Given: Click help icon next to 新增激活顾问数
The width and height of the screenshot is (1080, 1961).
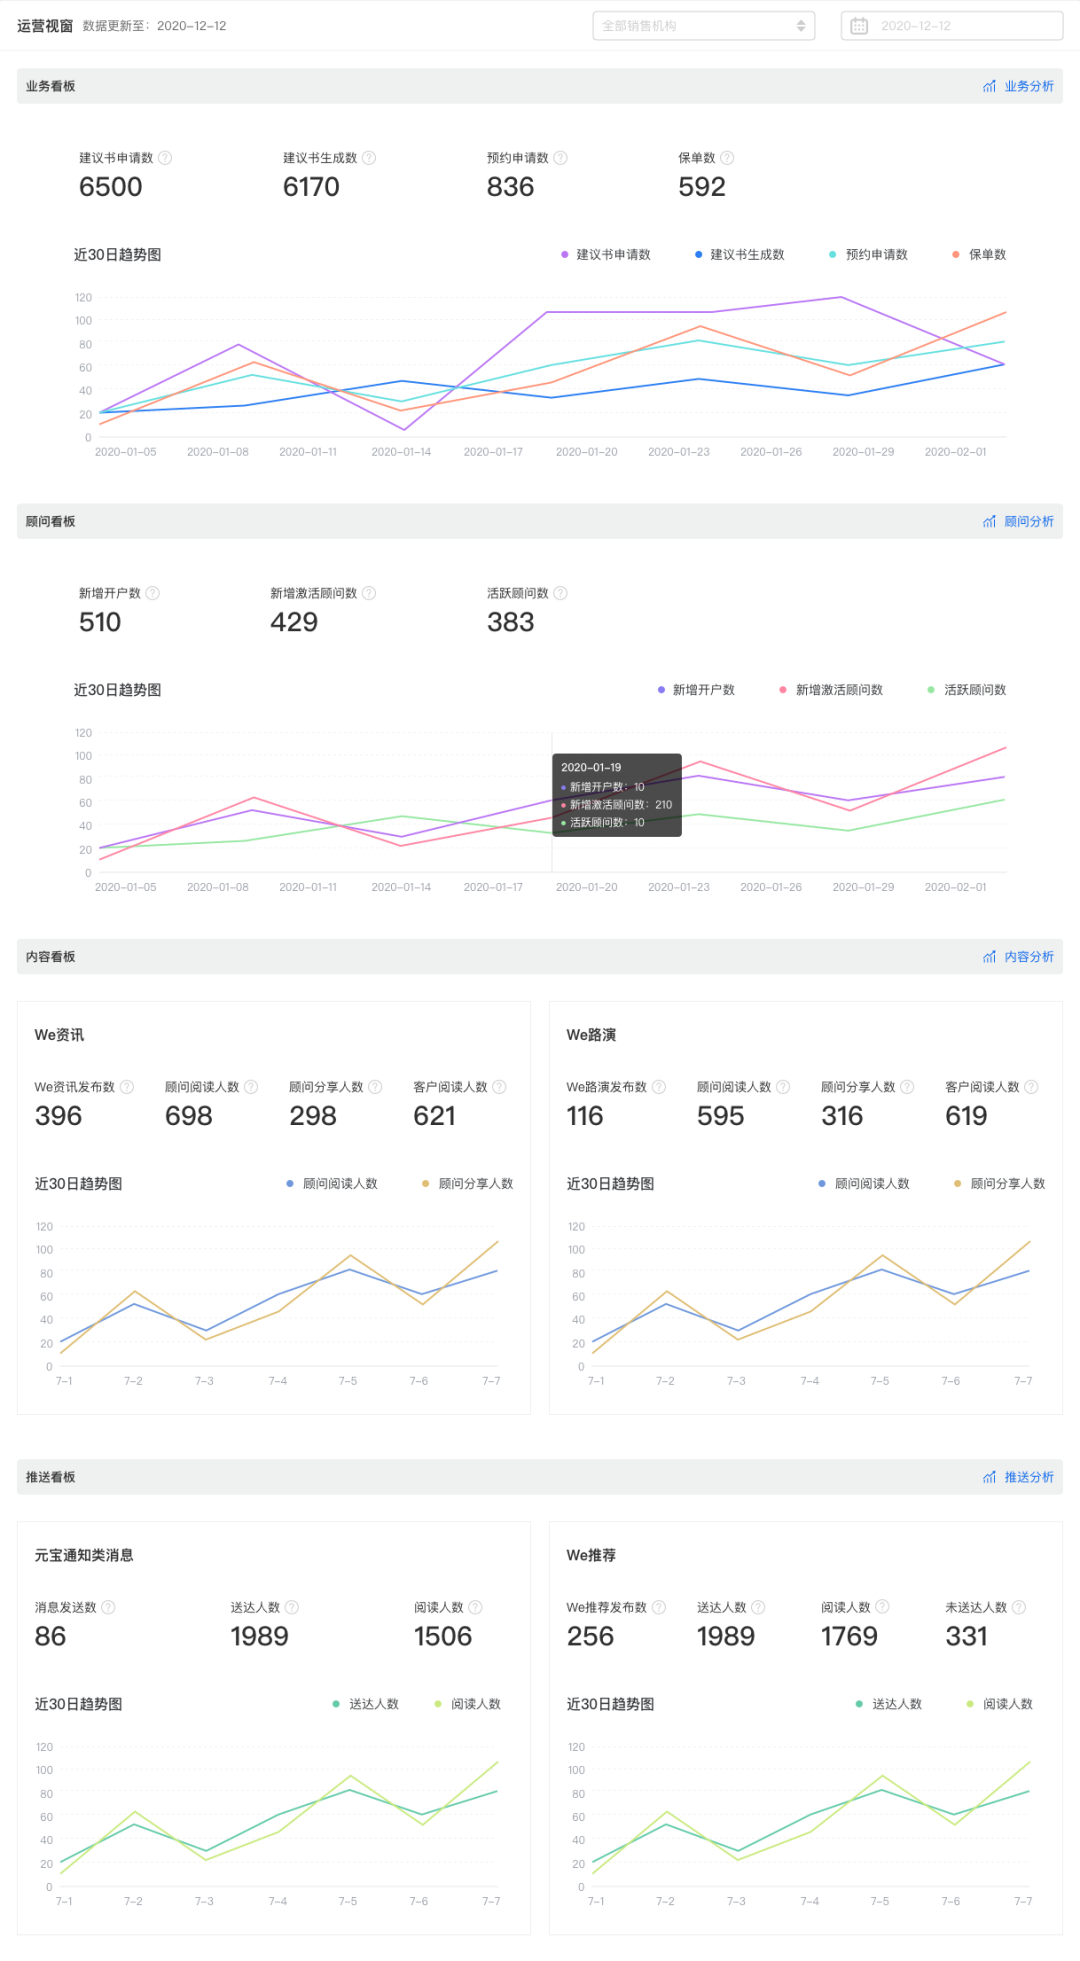Looking at the screenshot, I should [369, 593].
